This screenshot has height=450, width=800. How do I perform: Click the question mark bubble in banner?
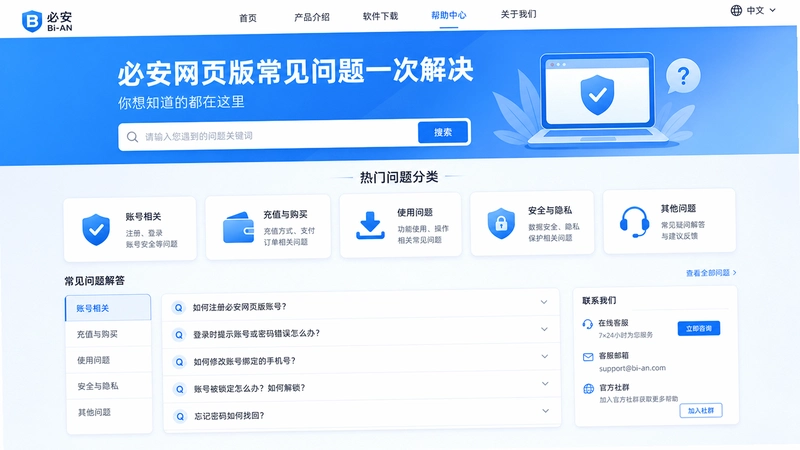pyautogui.click(x=683, y=77)
